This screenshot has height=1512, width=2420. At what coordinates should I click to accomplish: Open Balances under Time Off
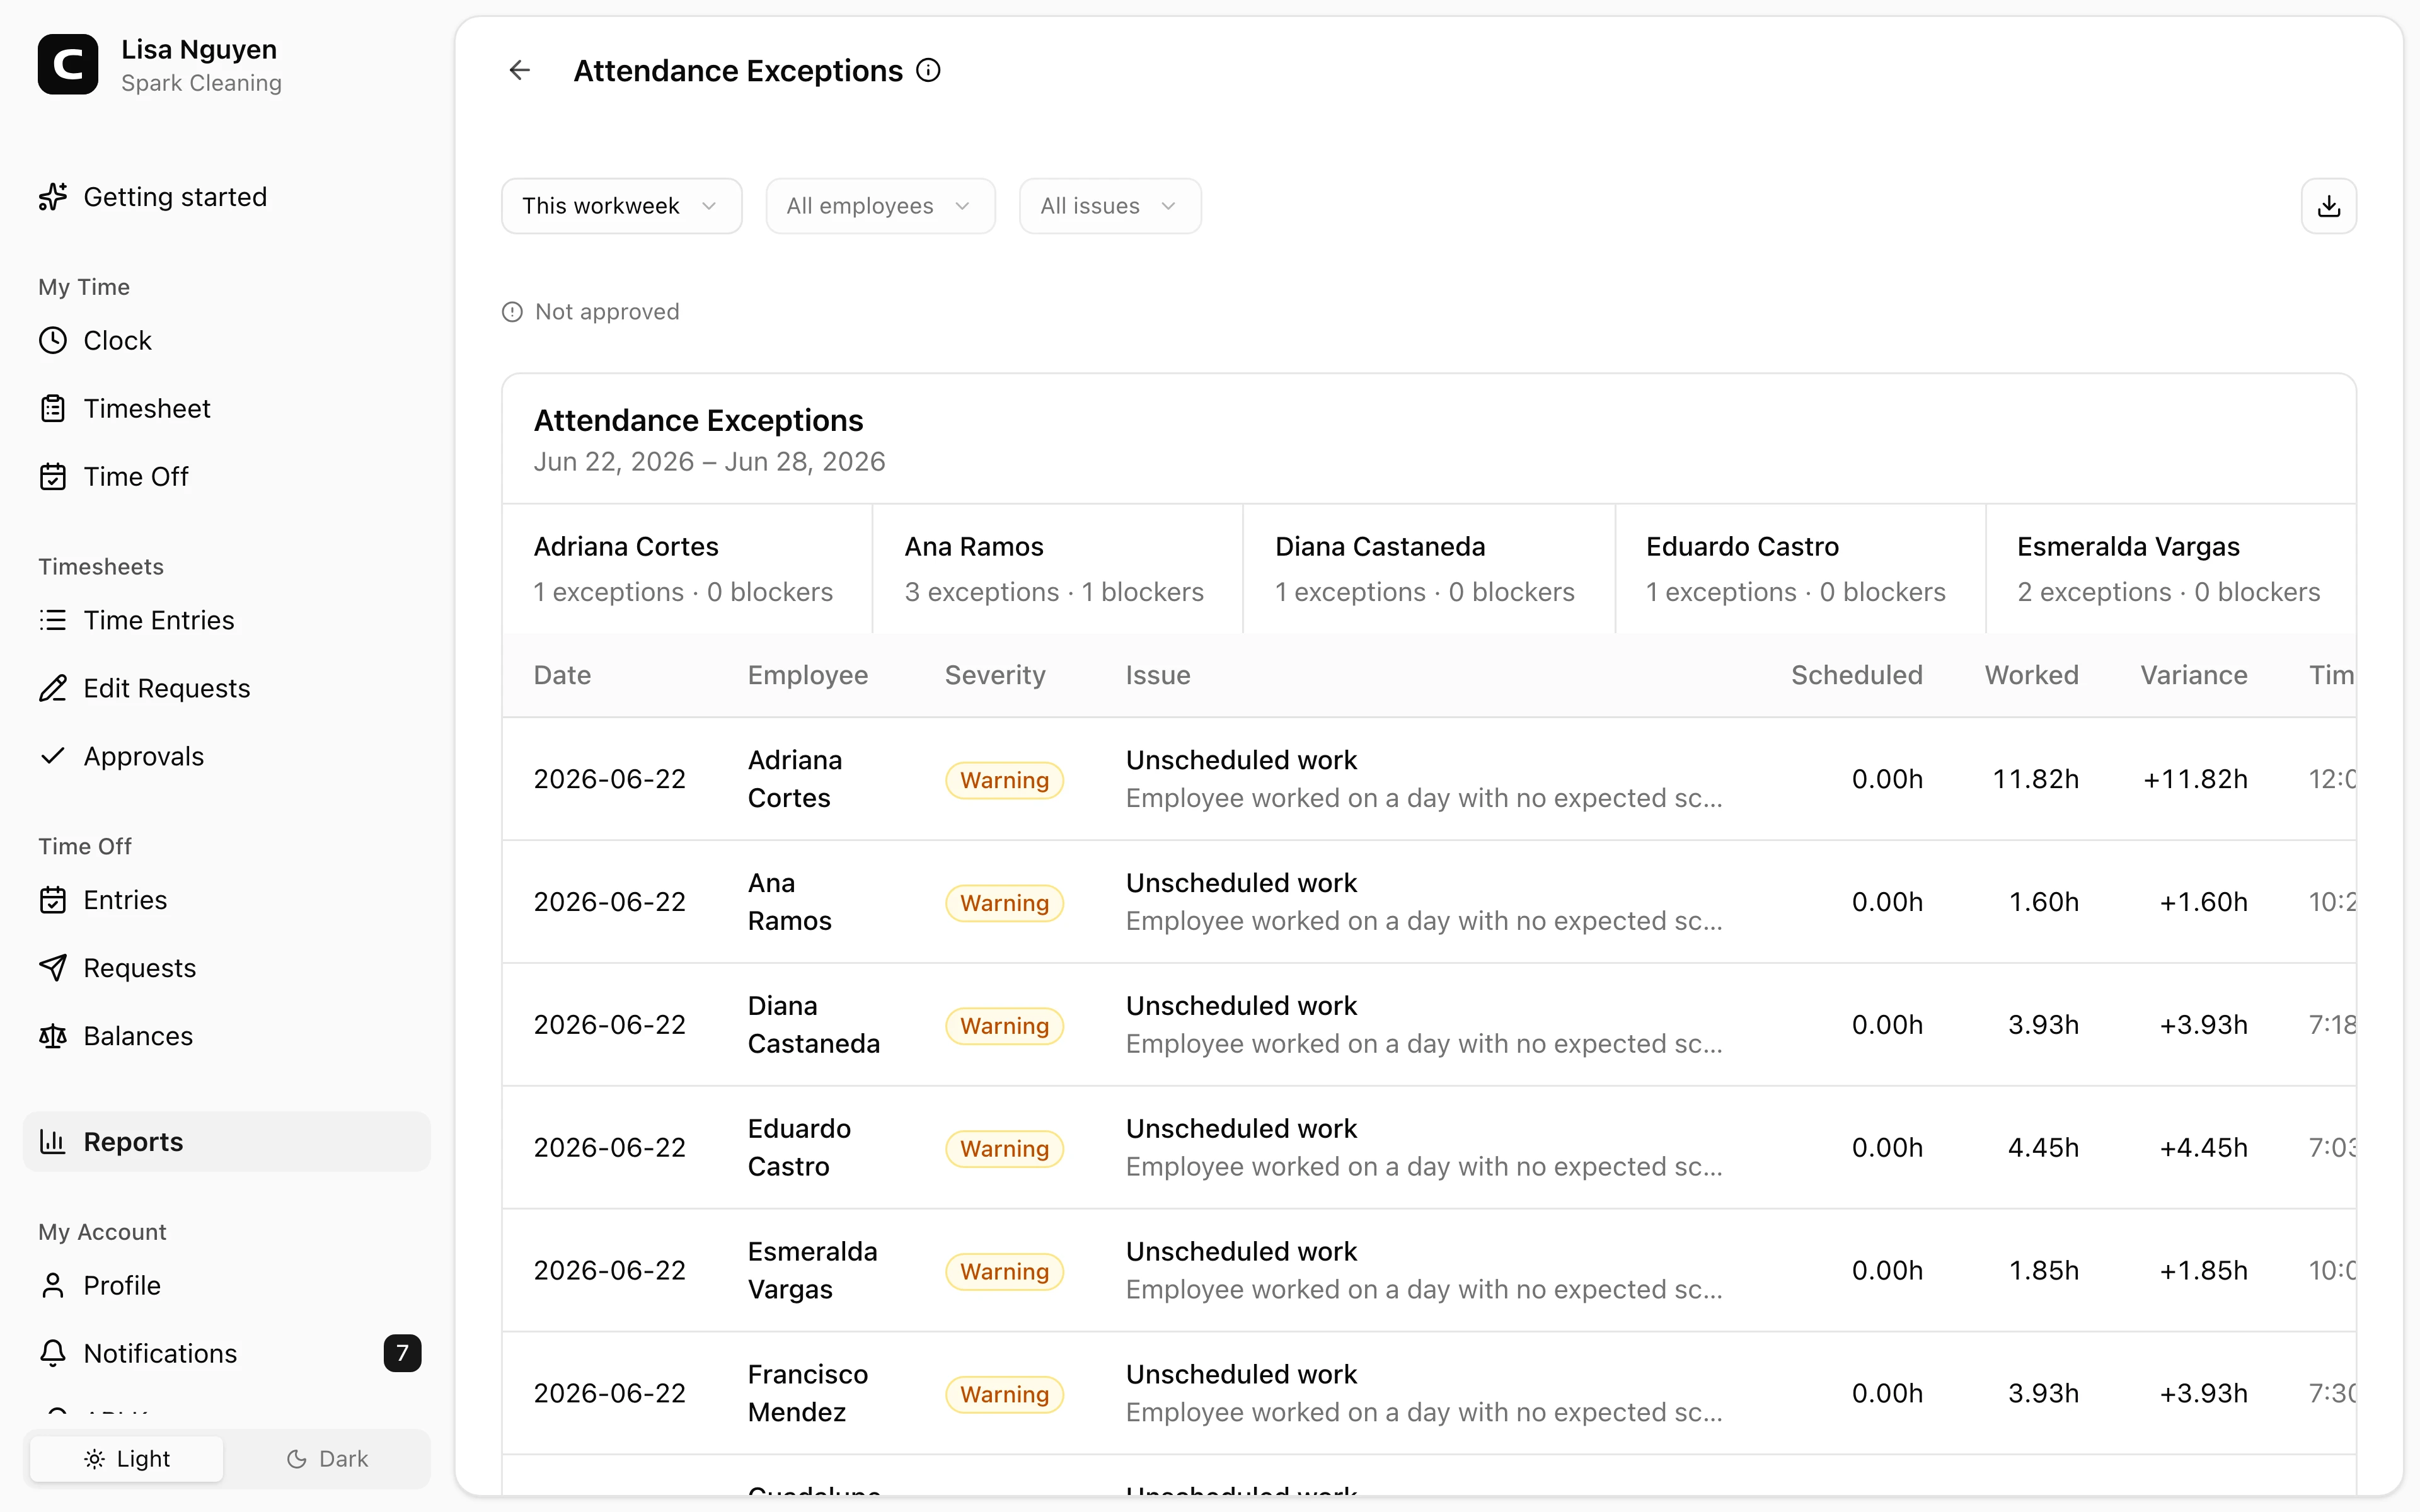tap(227, 1036)
